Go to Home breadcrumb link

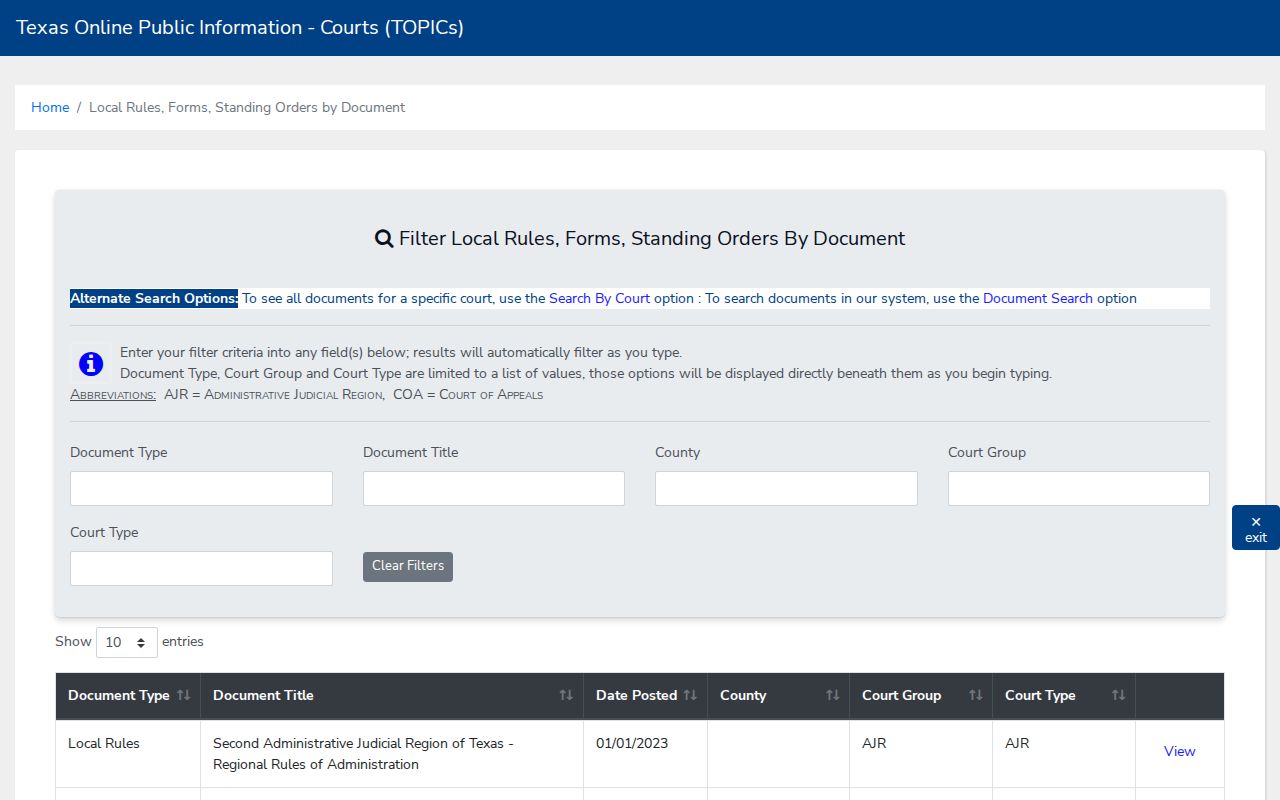(50, 107)
